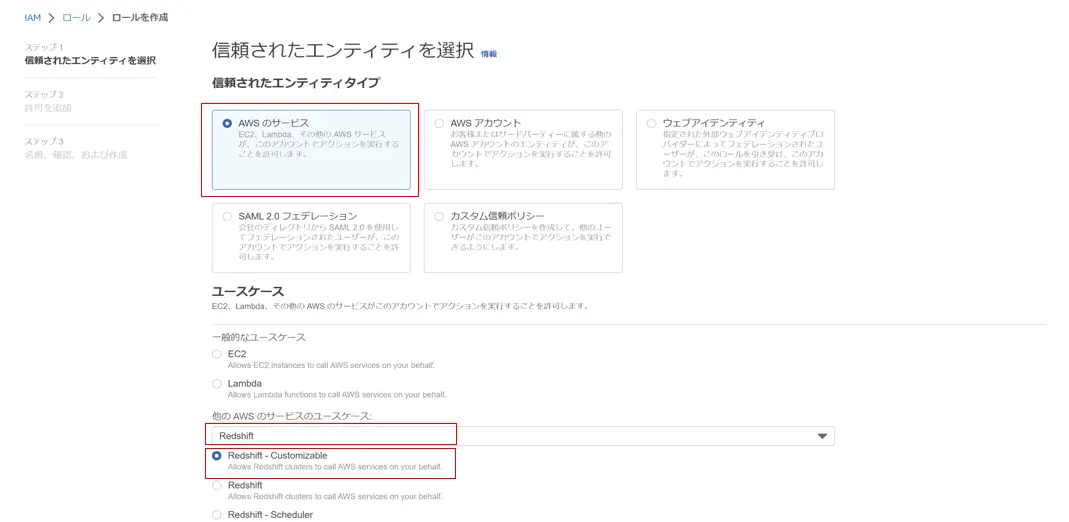
Task: Pick SAML 2.0 フェデレーション option
Action: (x=227, y=217)
